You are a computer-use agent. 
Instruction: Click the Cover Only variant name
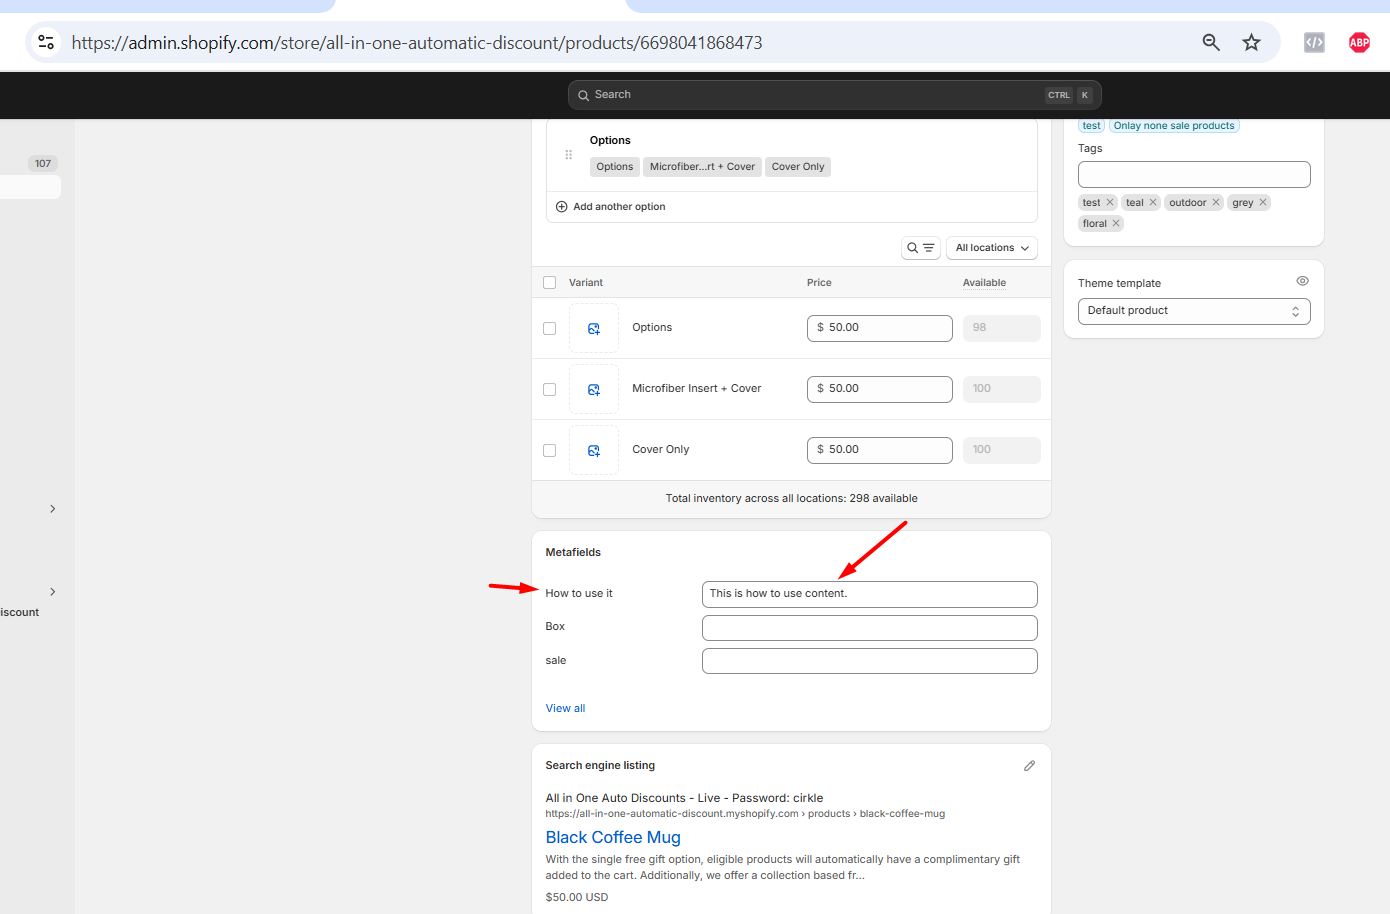tap(660, 449)
